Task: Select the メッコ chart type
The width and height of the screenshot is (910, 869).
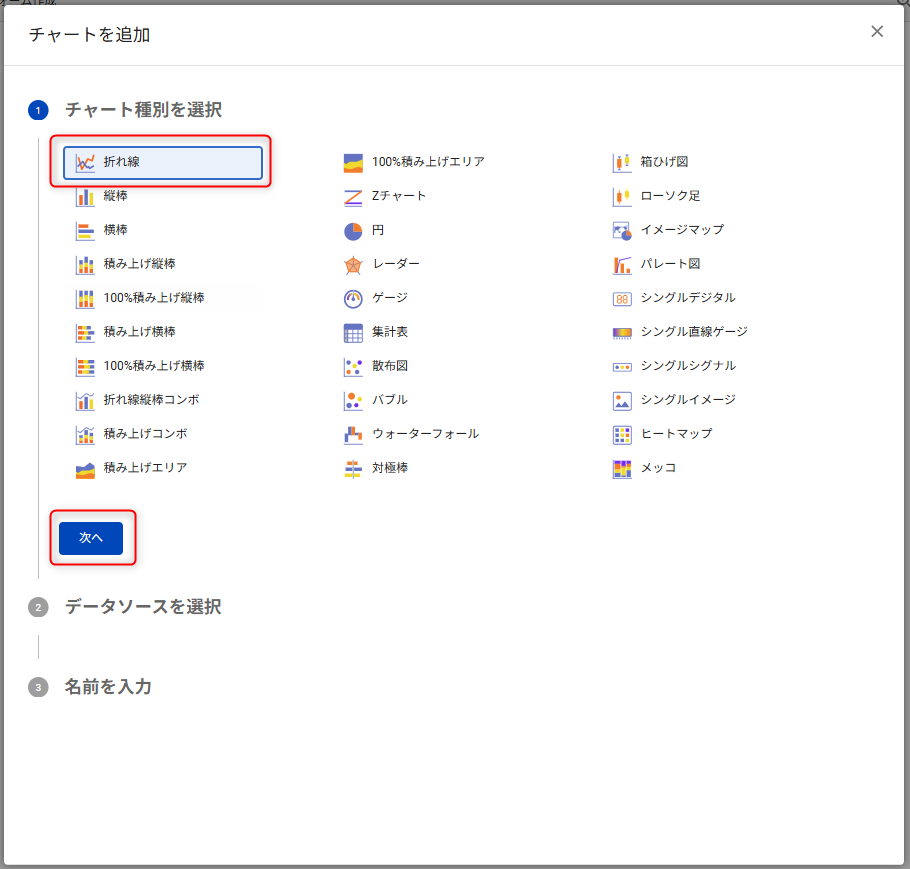Action: tap(657, 468)
